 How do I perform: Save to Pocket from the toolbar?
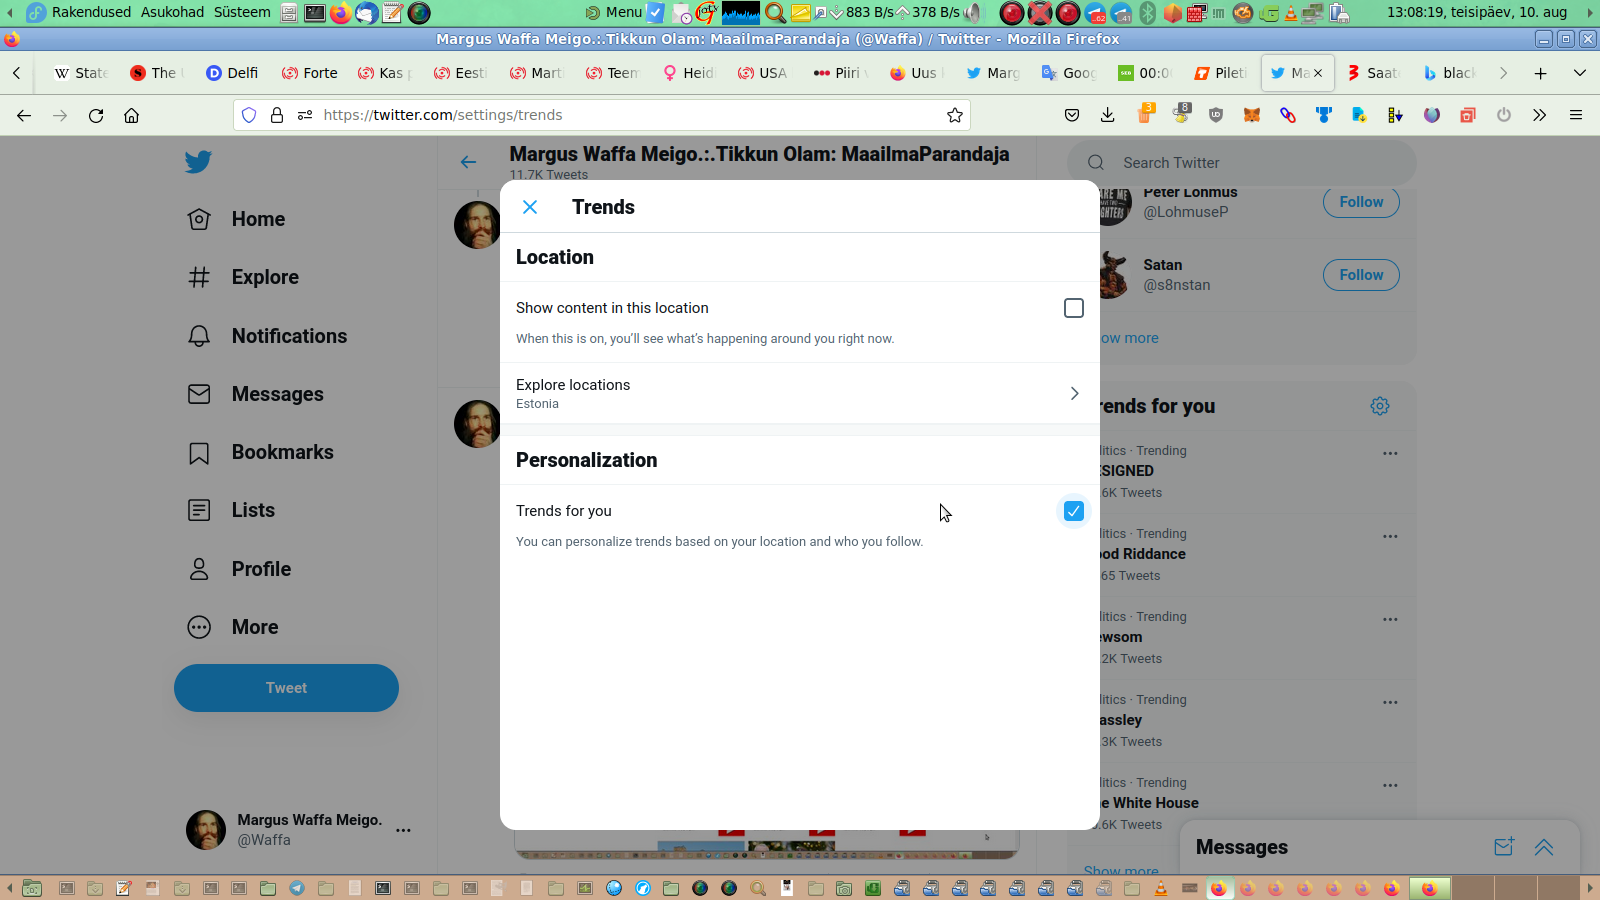tap(1072, 115)
